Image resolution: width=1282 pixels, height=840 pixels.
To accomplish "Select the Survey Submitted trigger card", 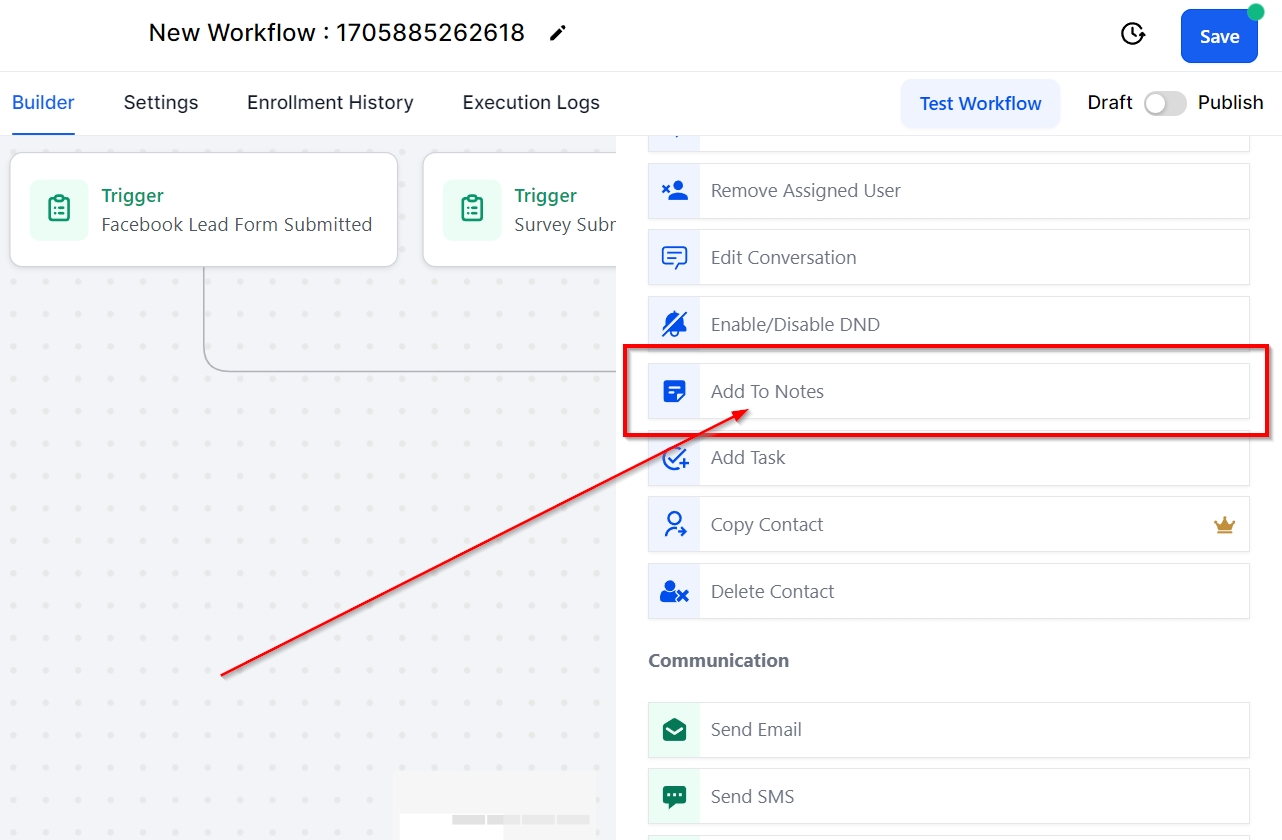I will click(520, 210).
